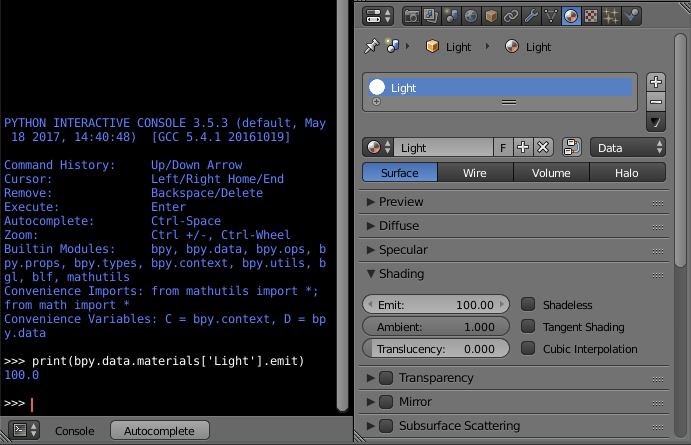Open the Data link dropdown
This screenshot has height=445, width=691.
(x=628, y=148)
